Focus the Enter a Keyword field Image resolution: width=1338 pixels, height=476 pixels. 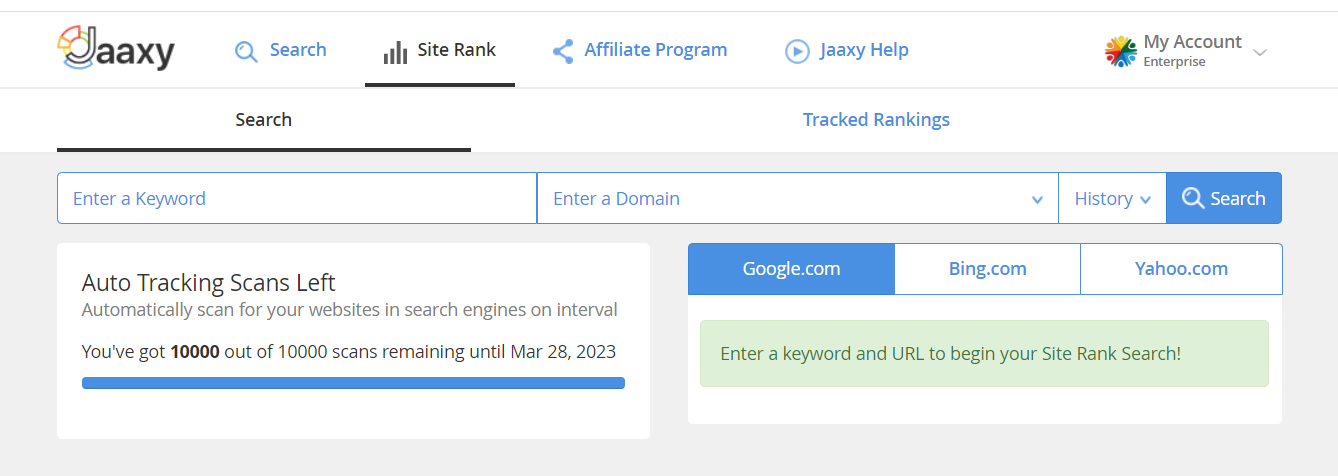(x=297, y=198)
